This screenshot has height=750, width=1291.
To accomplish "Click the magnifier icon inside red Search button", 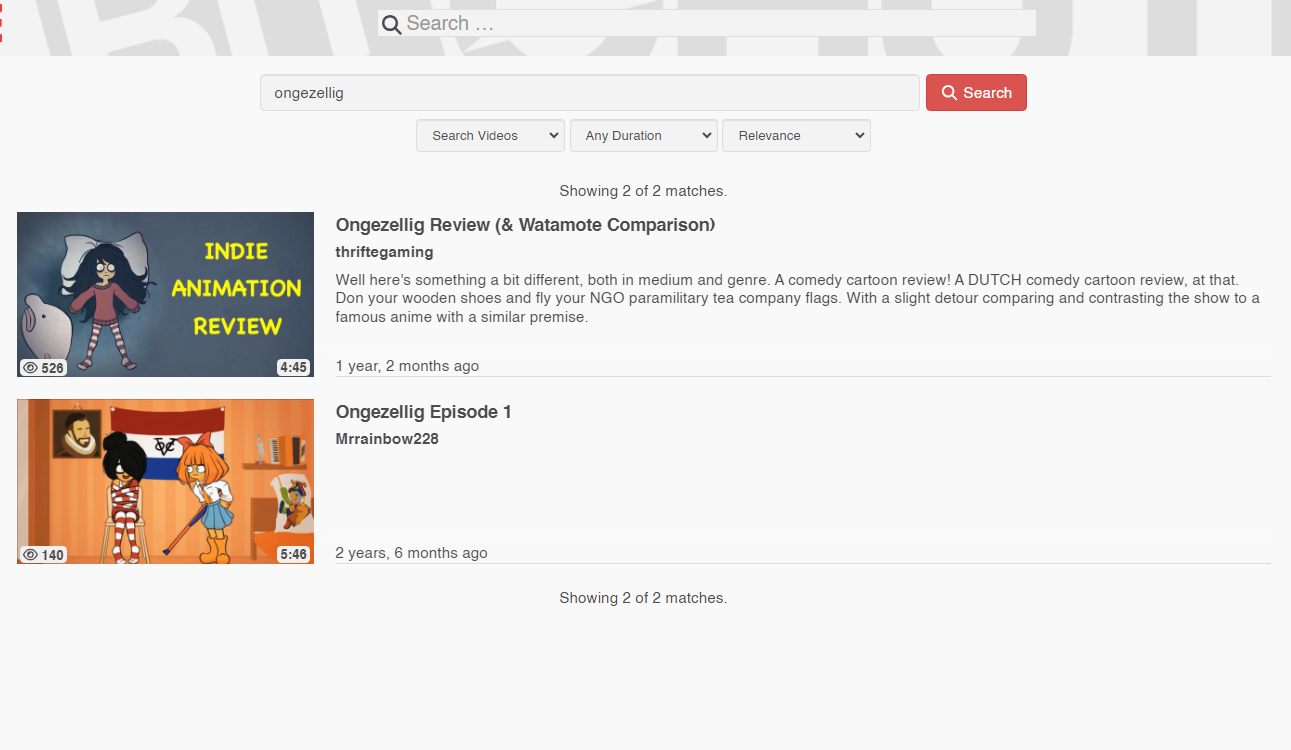I will pyautogui.click(x=949, y=93).
